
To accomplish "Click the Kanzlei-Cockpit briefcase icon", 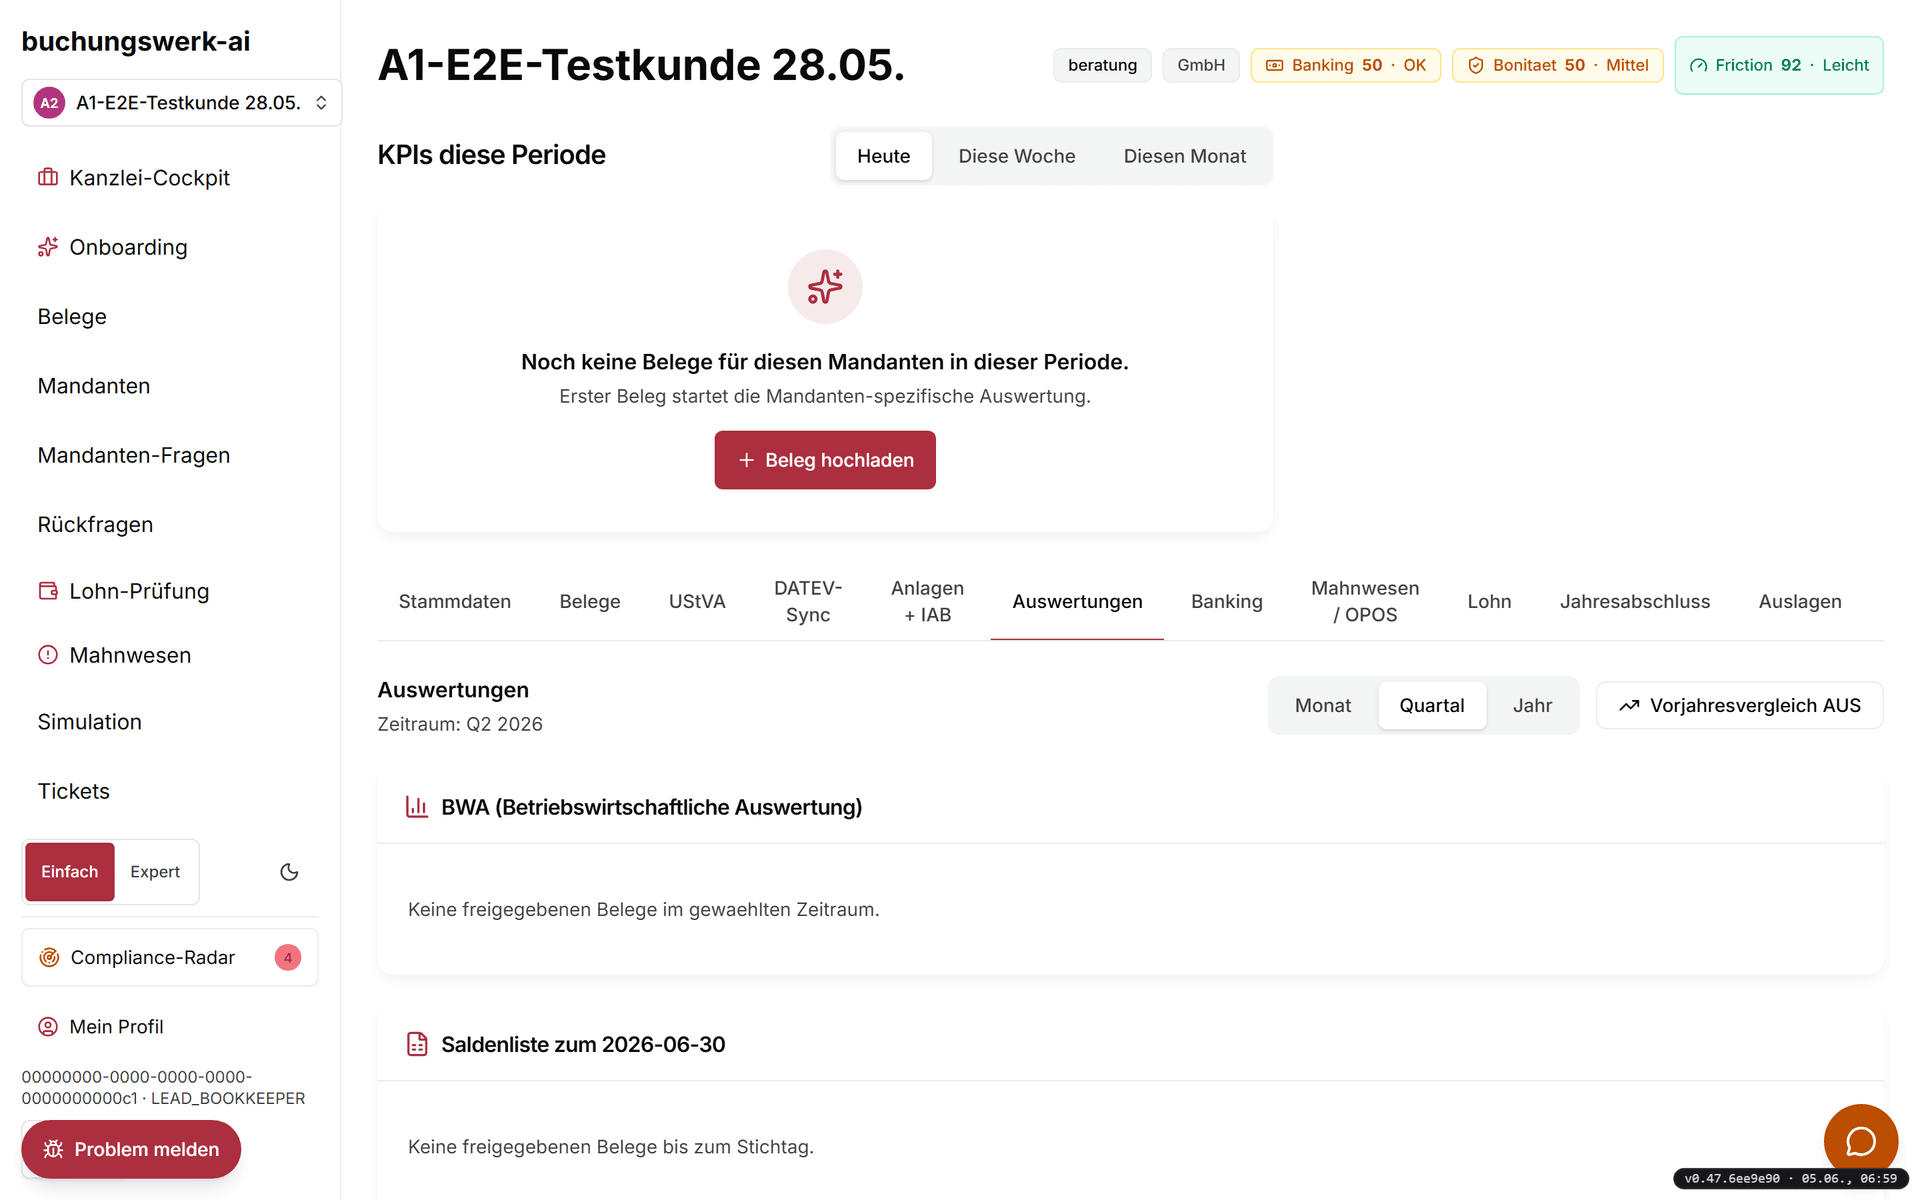I will (48, 177).
